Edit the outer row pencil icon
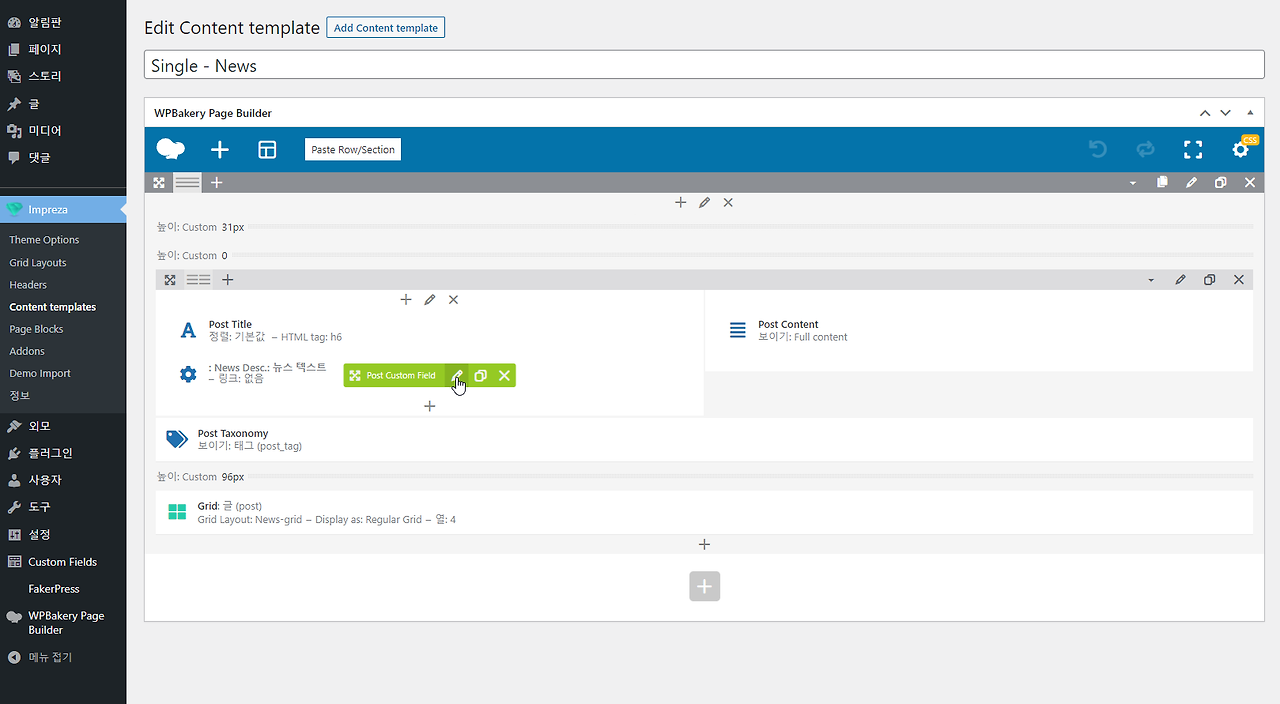 point(1191,182)
